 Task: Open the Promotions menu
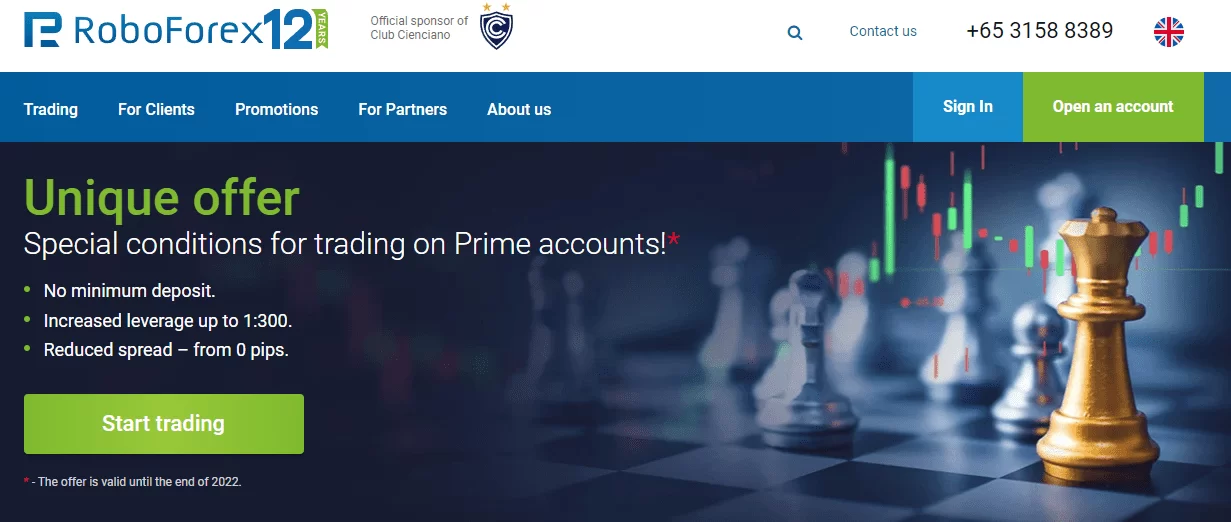[x=276, y=109]
